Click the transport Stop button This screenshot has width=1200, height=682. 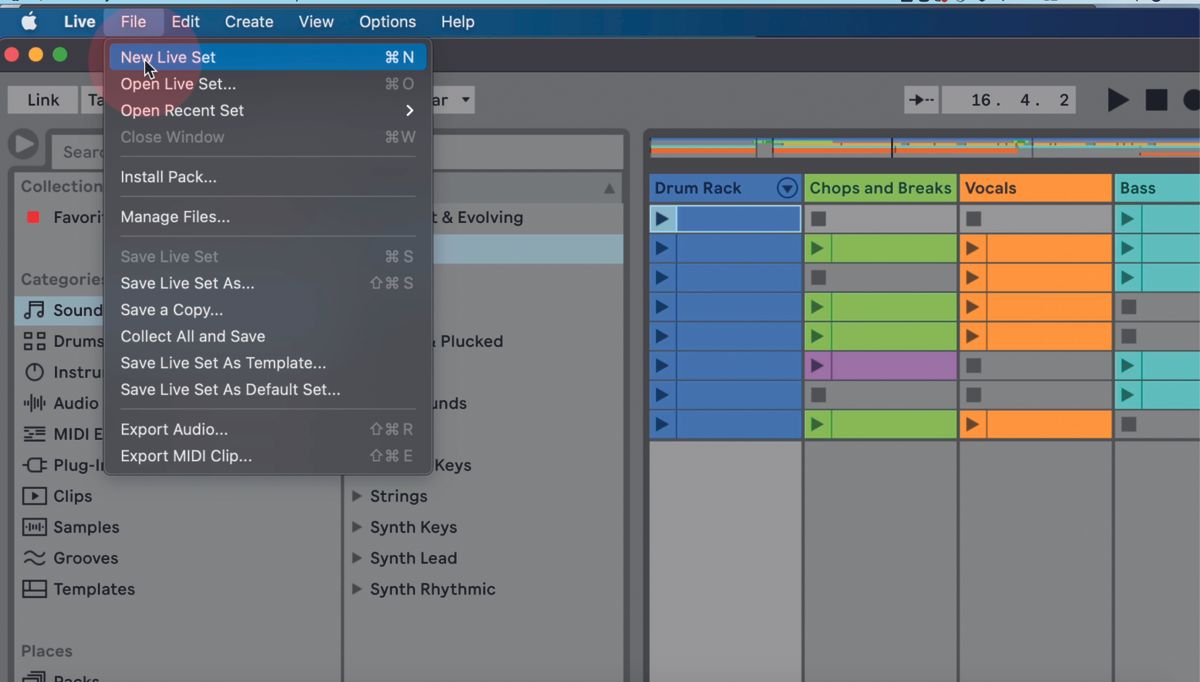(1156, 100)
